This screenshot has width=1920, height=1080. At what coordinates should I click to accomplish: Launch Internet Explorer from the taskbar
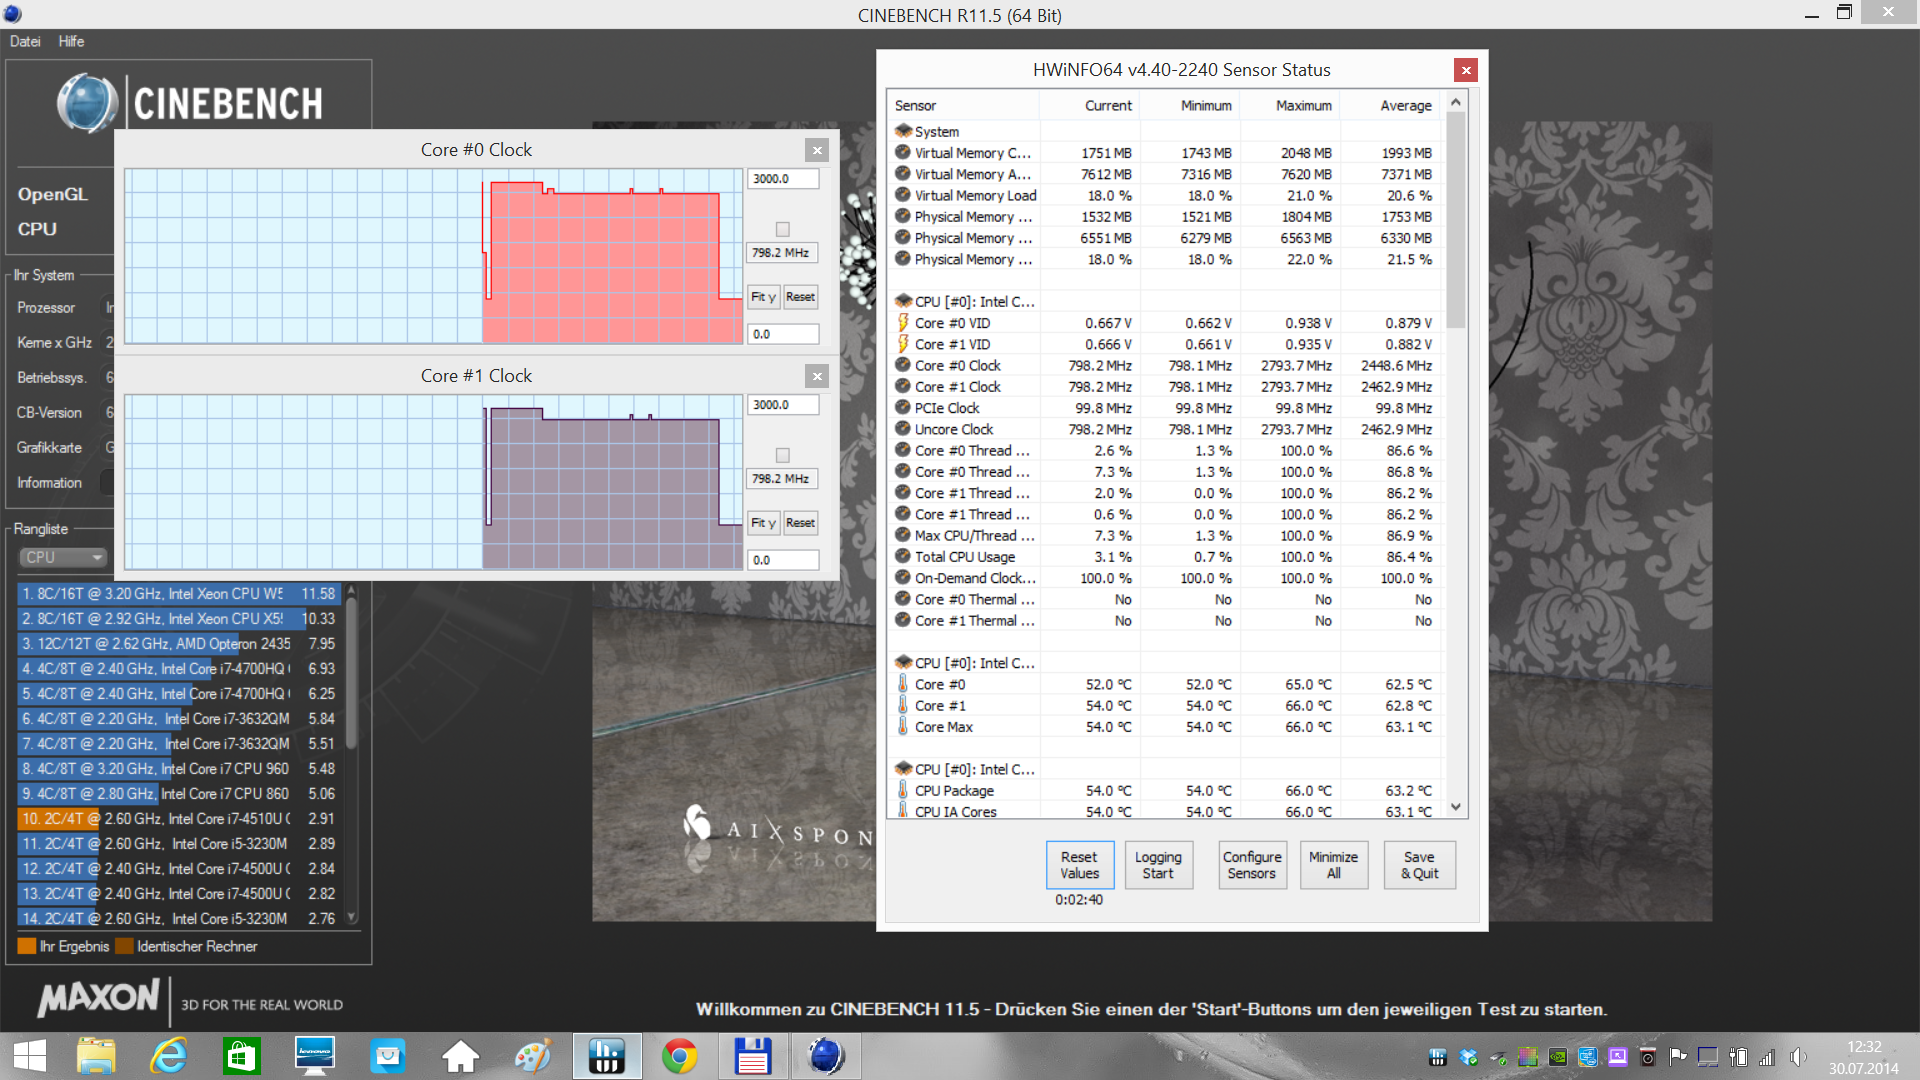[x=169, y=1056]
